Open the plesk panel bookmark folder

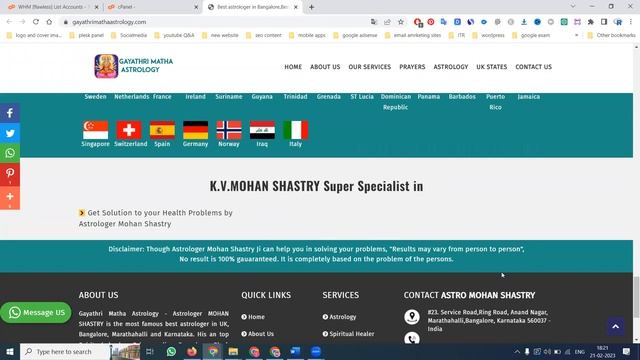pos(87,36)
